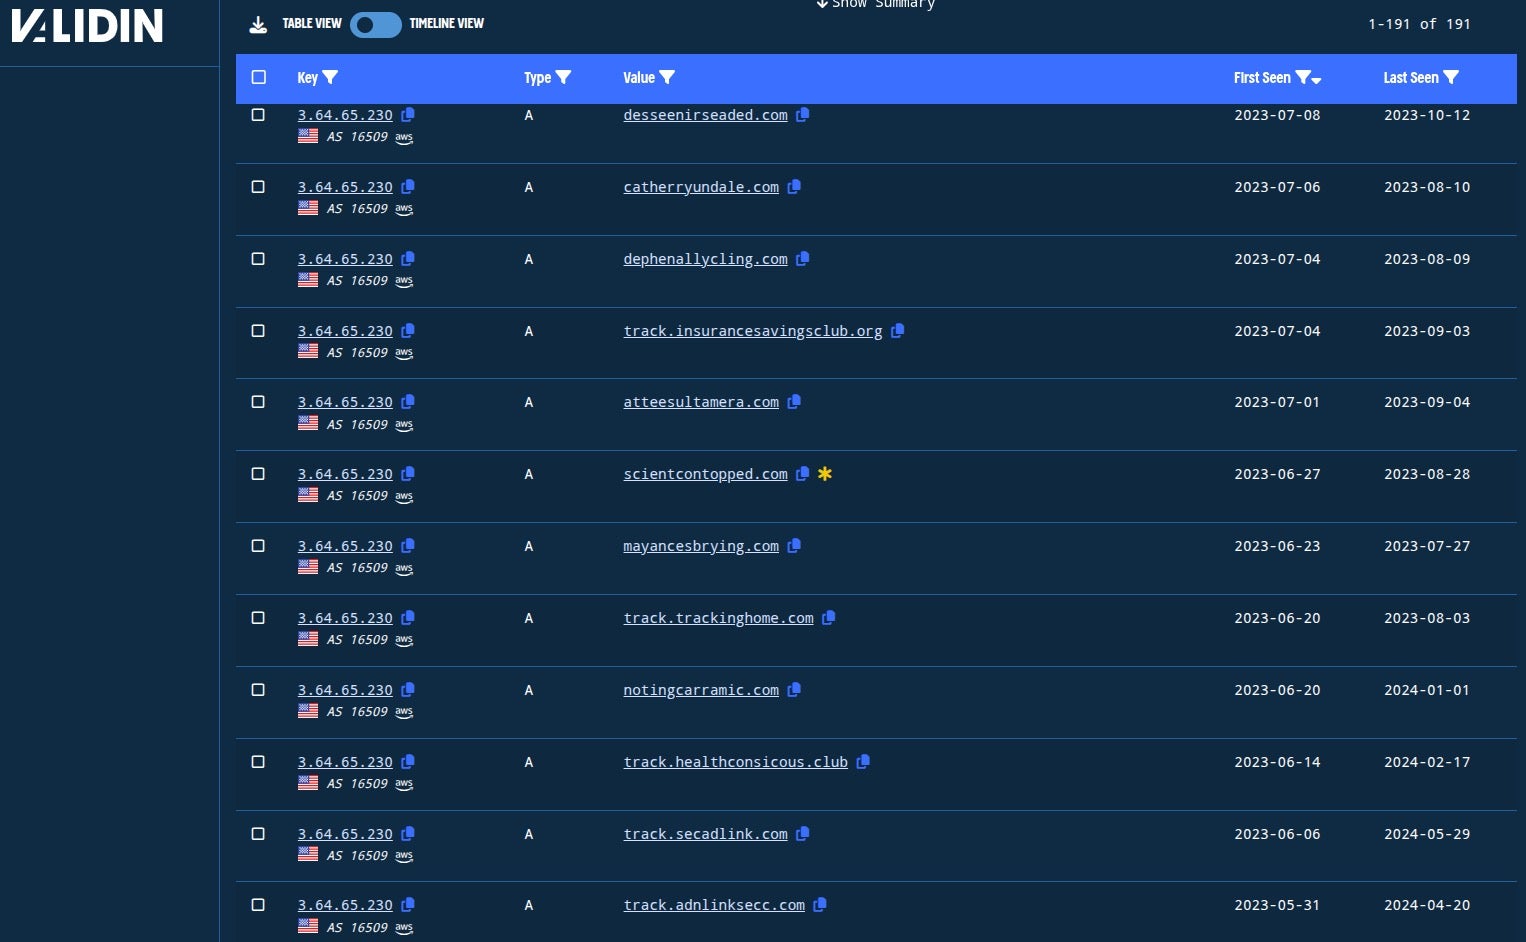Viewport: 1526px width, 942px height.
Task: Open the Last Seen column filter
Action: [x=1451, y=78]
